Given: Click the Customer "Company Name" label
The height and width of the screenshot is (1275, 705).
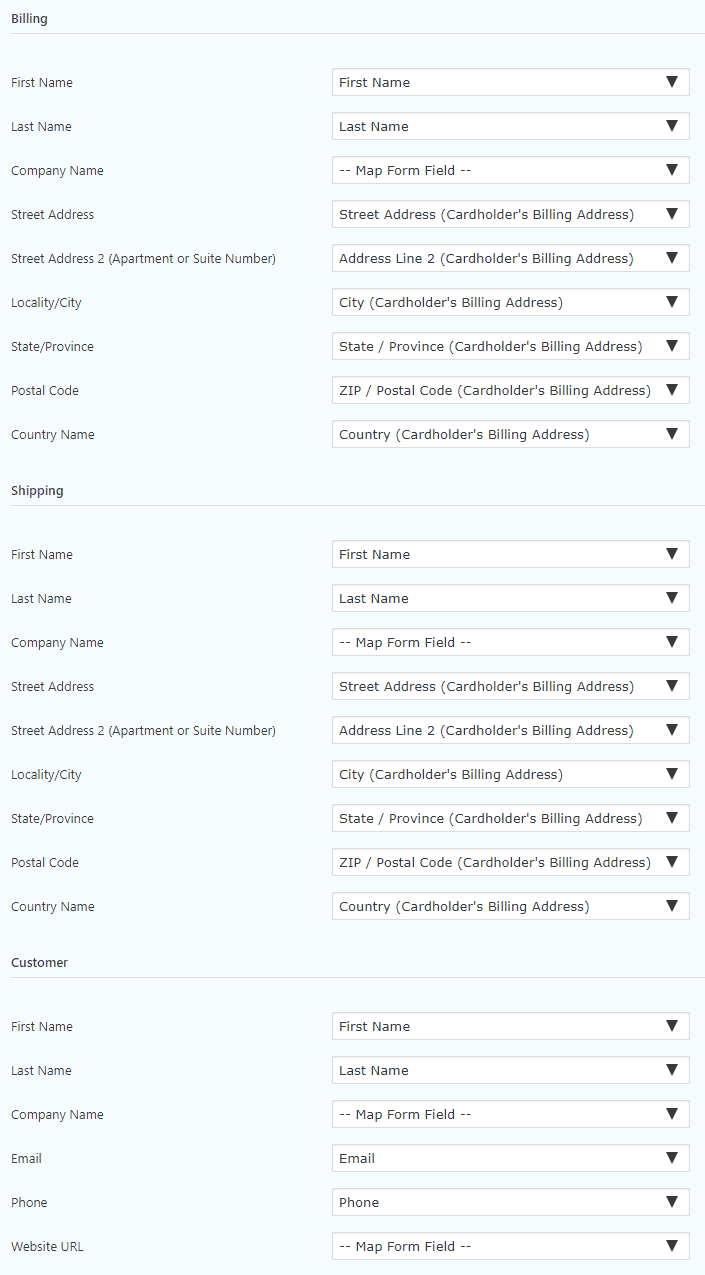Looking at the screenshot, I should 57,1114.
